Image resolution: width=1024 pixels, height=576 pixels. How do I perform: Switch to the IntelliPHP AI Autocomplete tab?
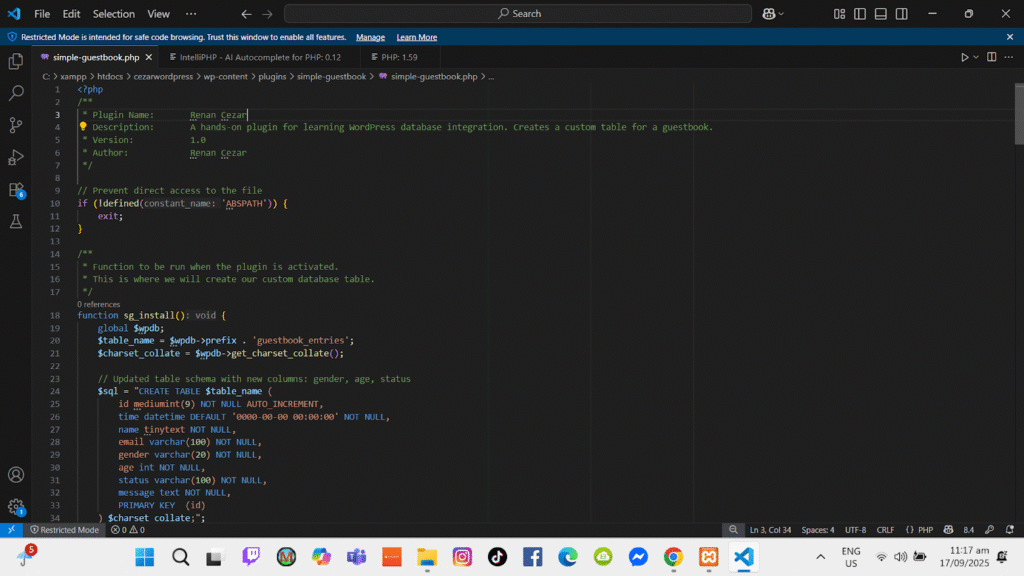coord(254,57)
